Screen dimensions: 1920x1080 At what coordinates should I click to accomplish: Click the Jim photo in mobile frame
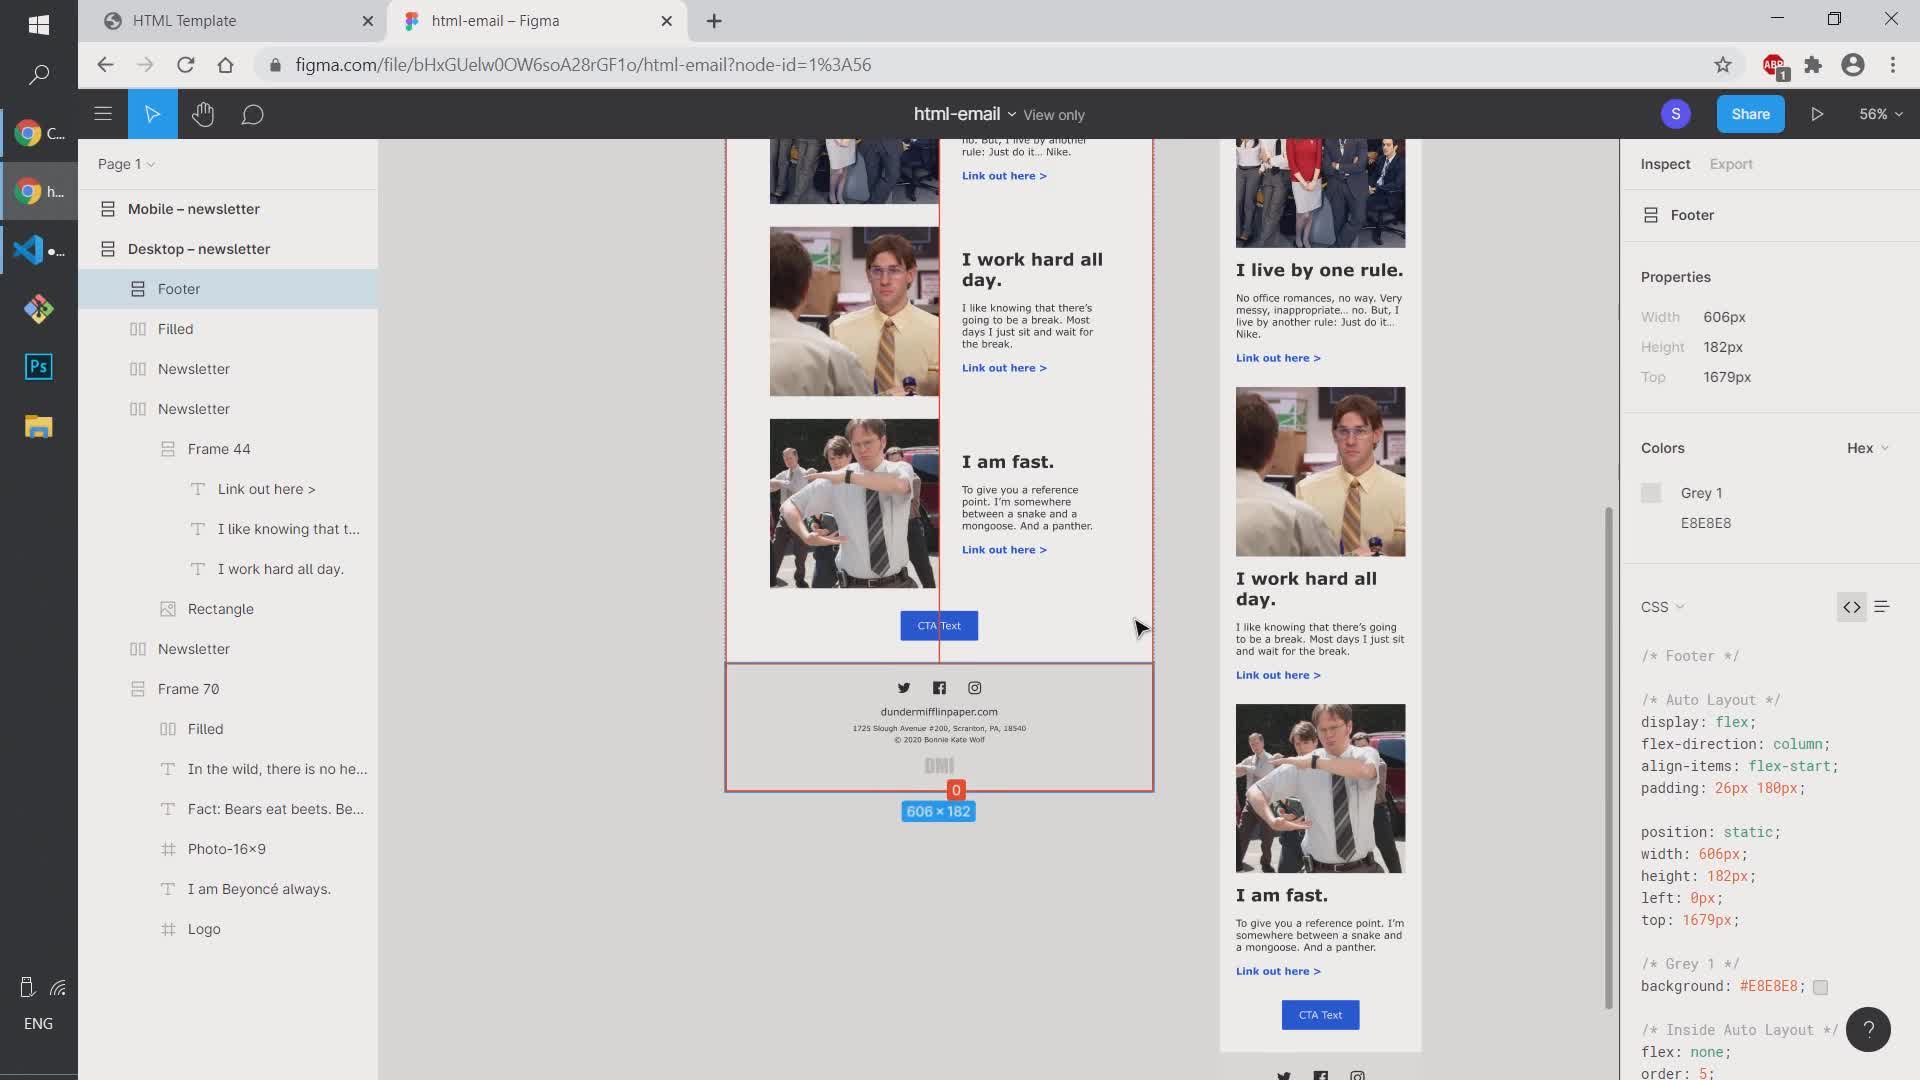point(1320,472)
